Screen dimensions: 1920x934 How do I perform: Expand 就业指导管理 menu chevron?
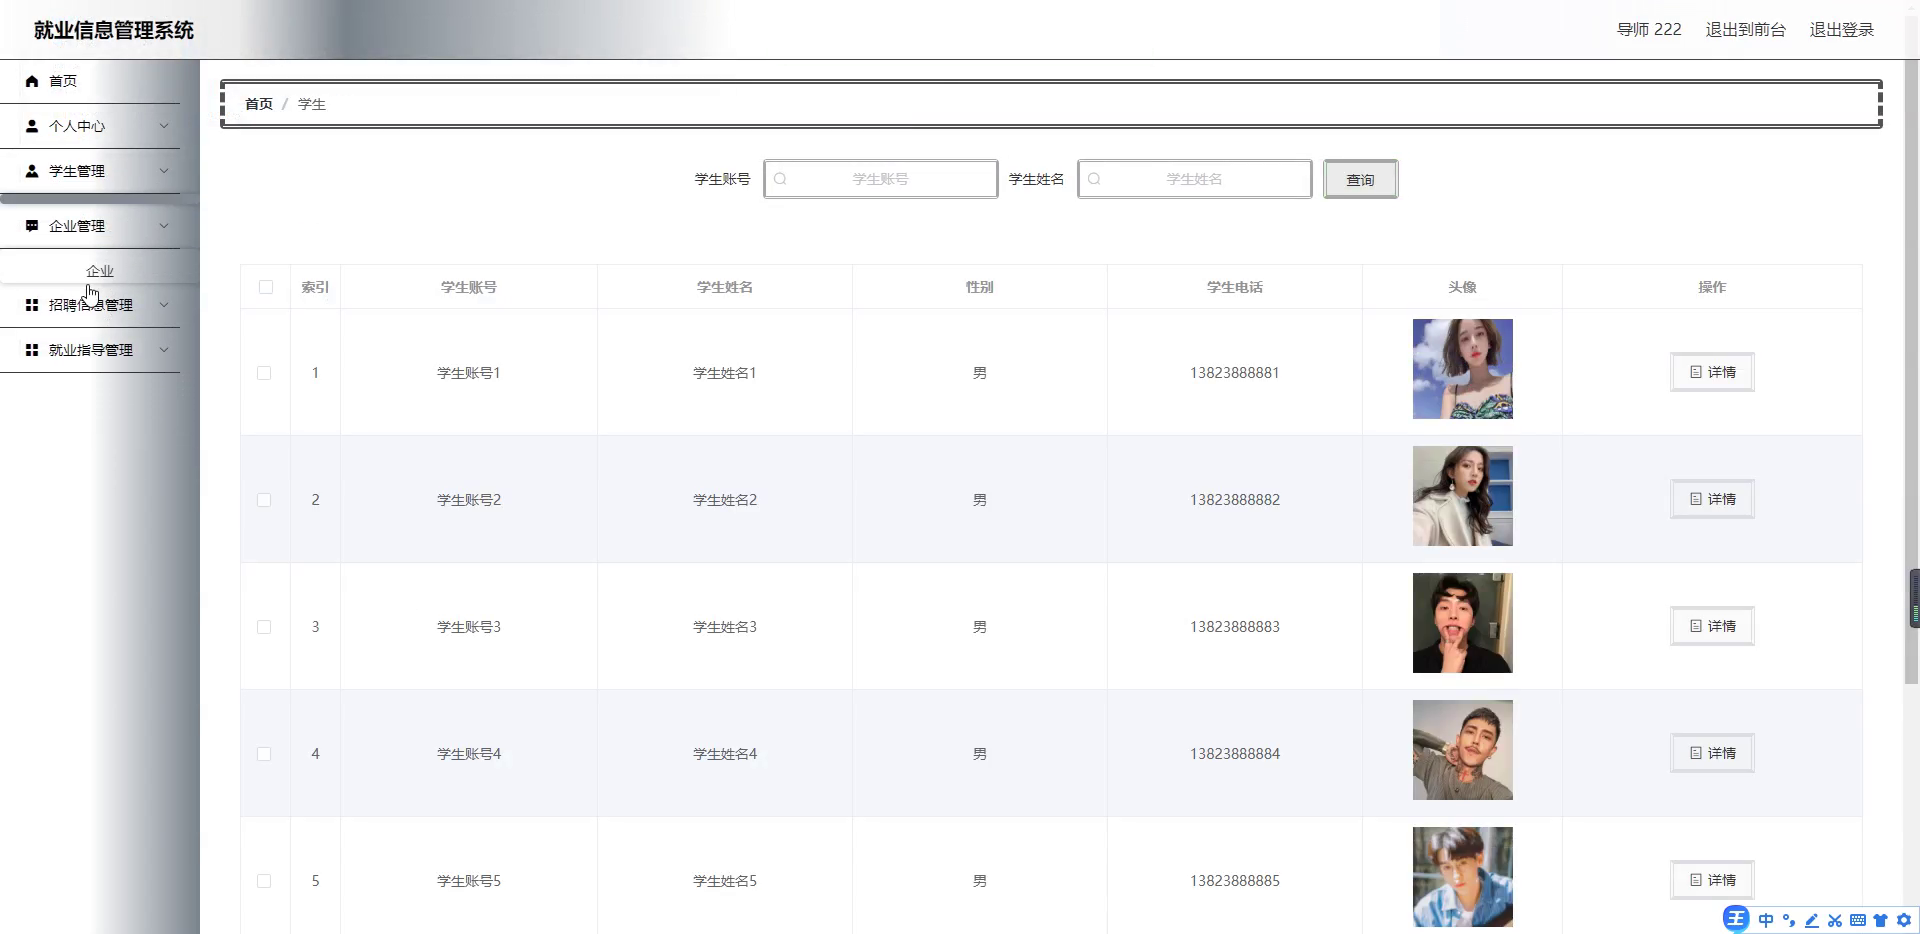pyautogui.click(x=164, y=350)
